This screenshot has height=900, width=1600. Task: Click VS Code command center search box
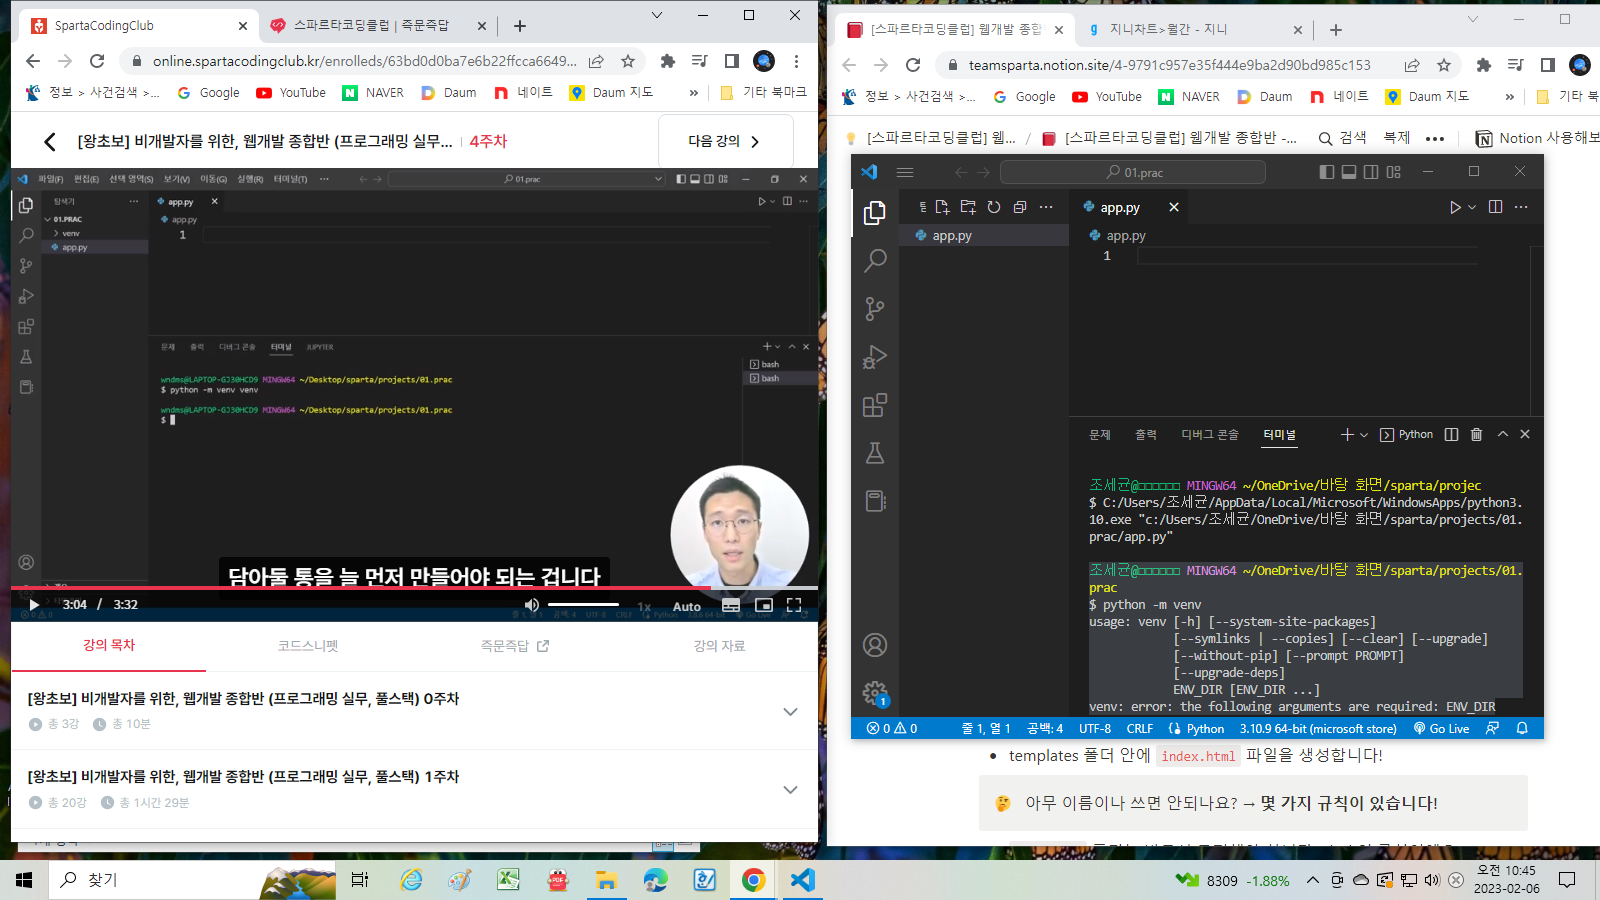1133,172
